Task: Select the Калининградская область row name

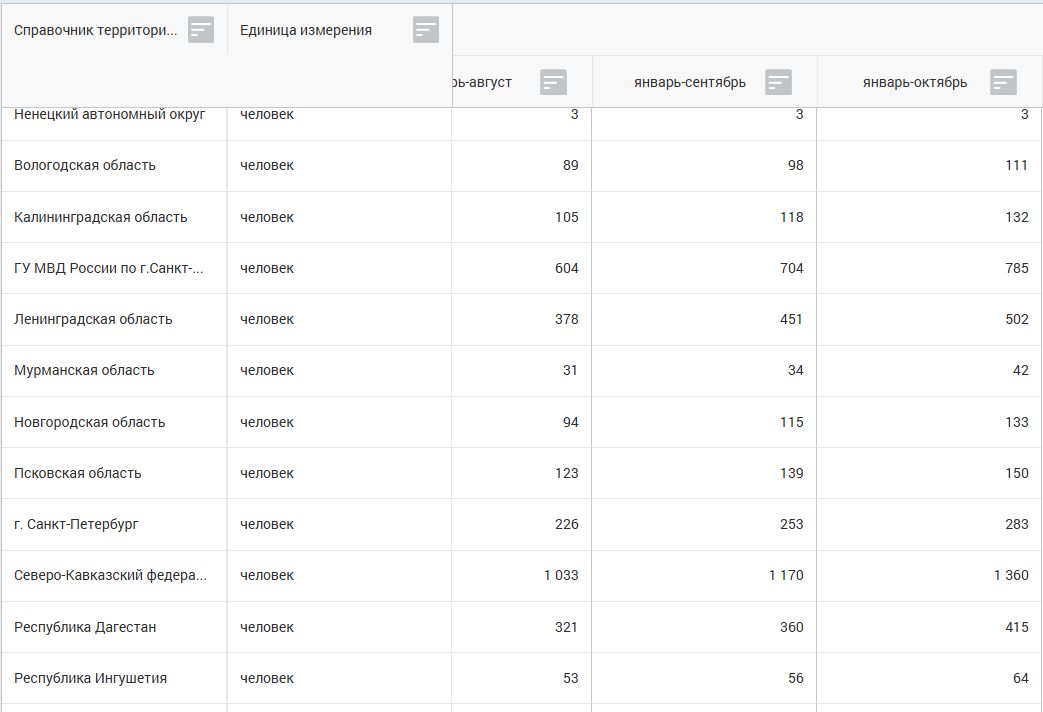Action: pos(101,217)
